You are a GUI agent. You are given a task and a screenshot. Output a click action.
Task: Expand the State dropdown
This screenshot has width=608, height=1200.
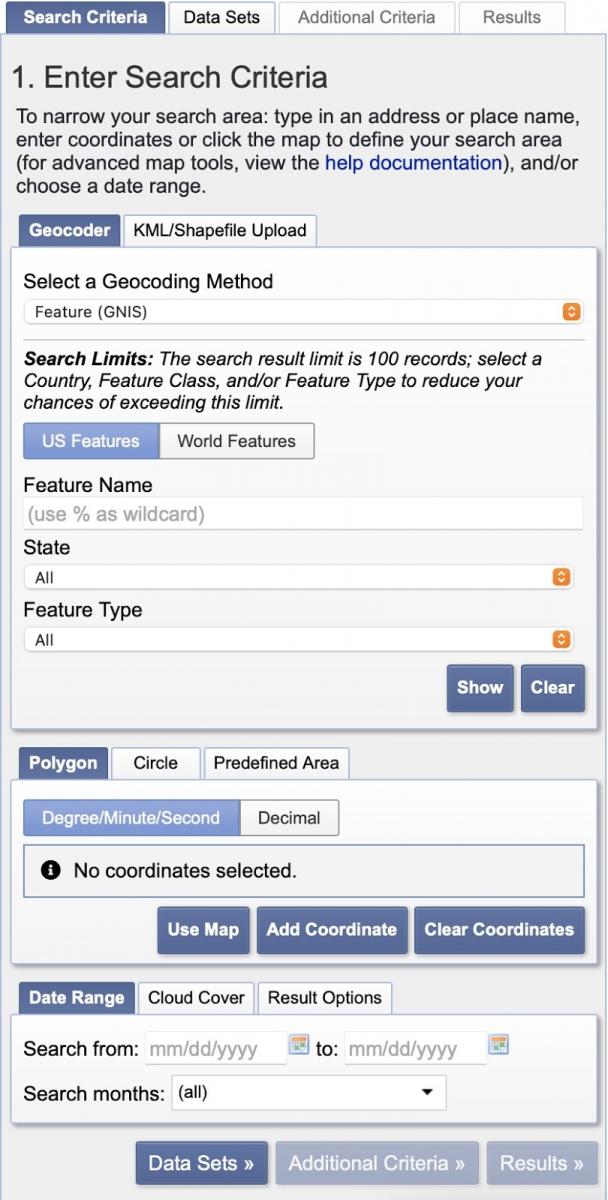(297, 578)
